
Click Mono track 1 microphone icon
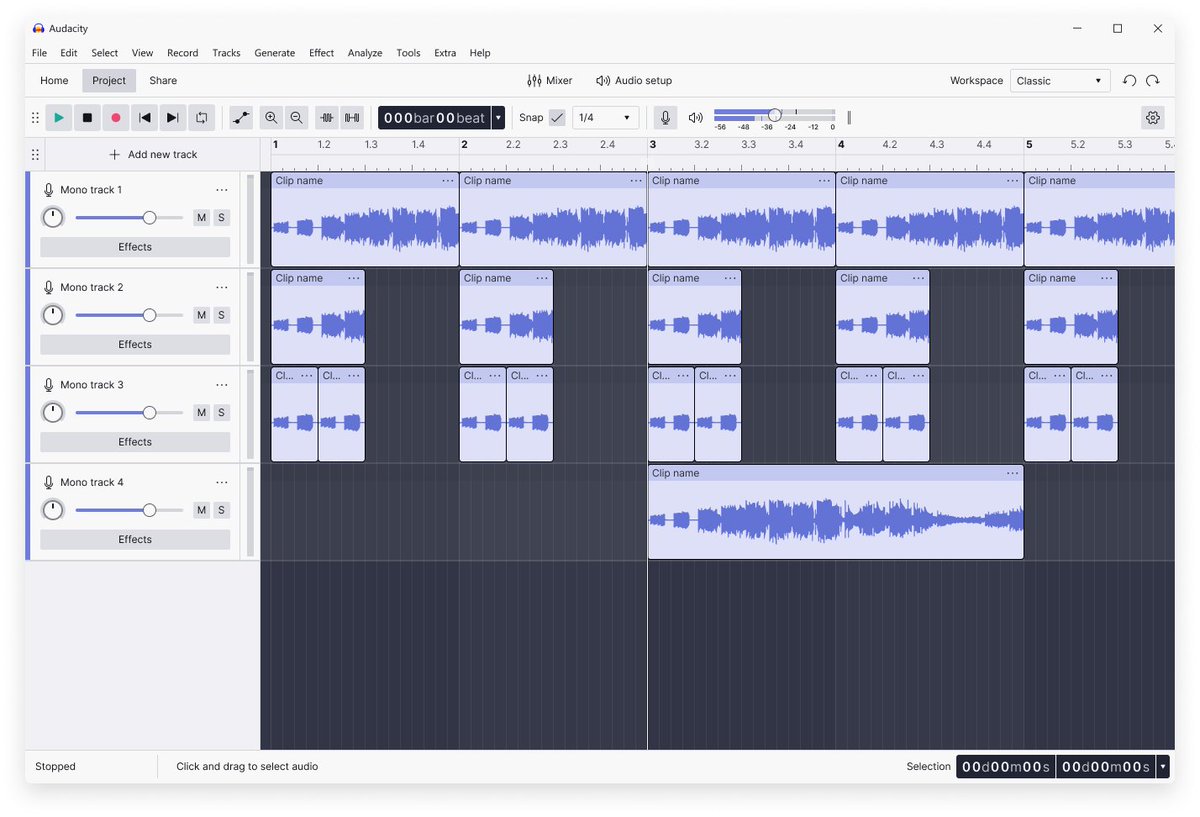tap(48, 190)
